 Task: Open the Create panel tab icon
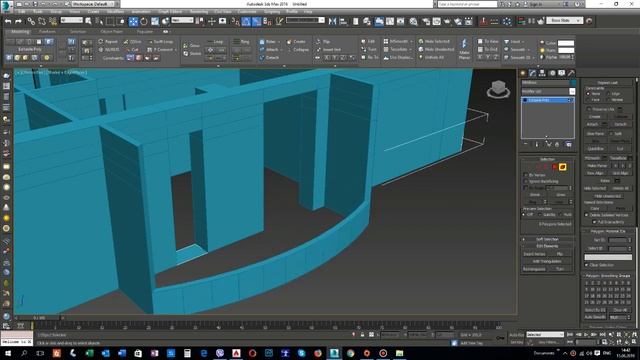point(523,73)
